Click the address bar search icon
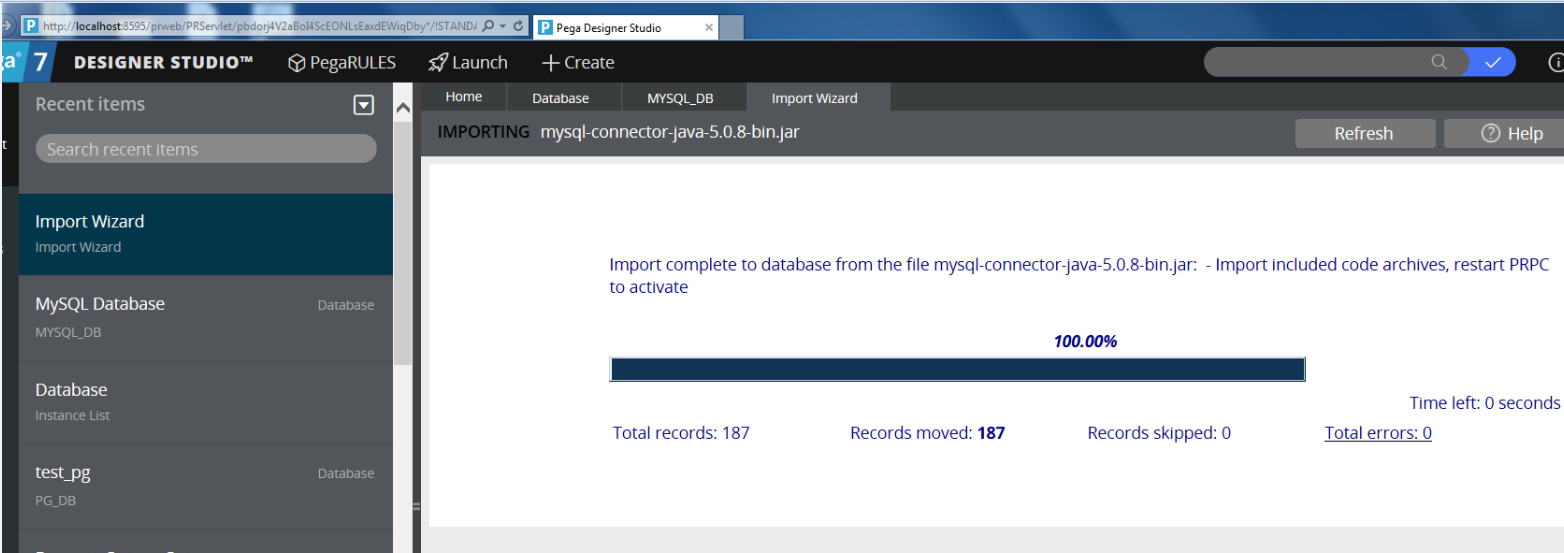The image size is (1564, 553). [x=488, y=26]
